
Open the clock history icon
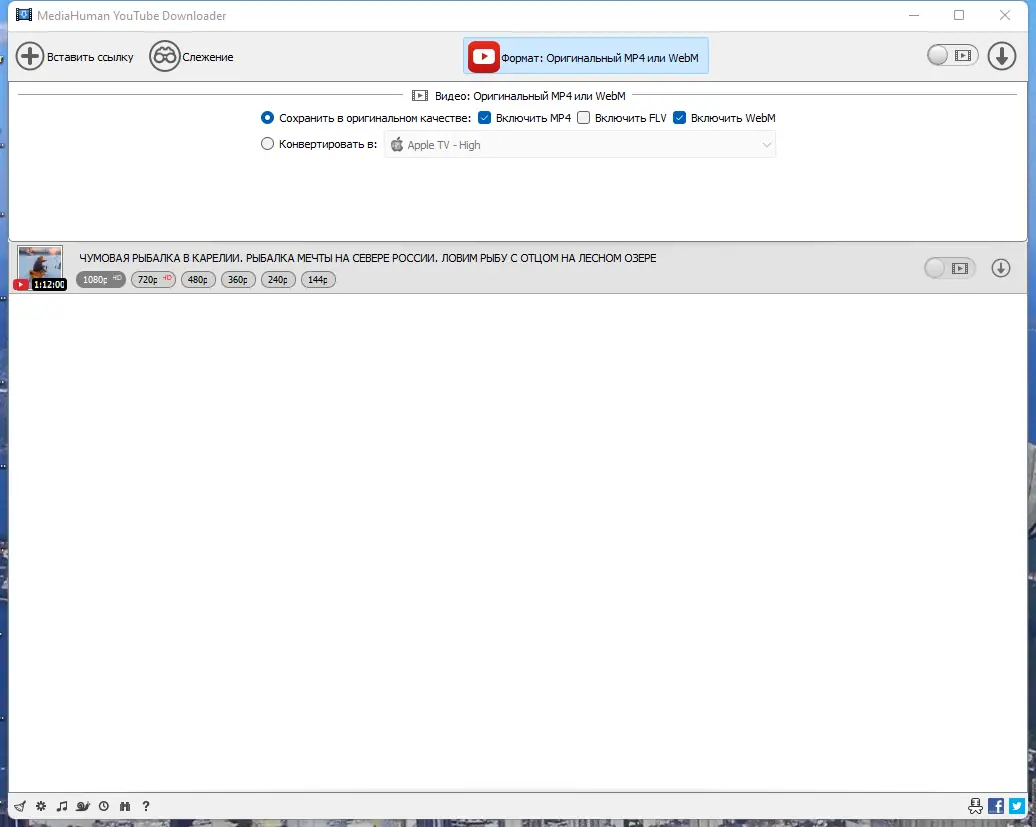click(x=104, y=806)
